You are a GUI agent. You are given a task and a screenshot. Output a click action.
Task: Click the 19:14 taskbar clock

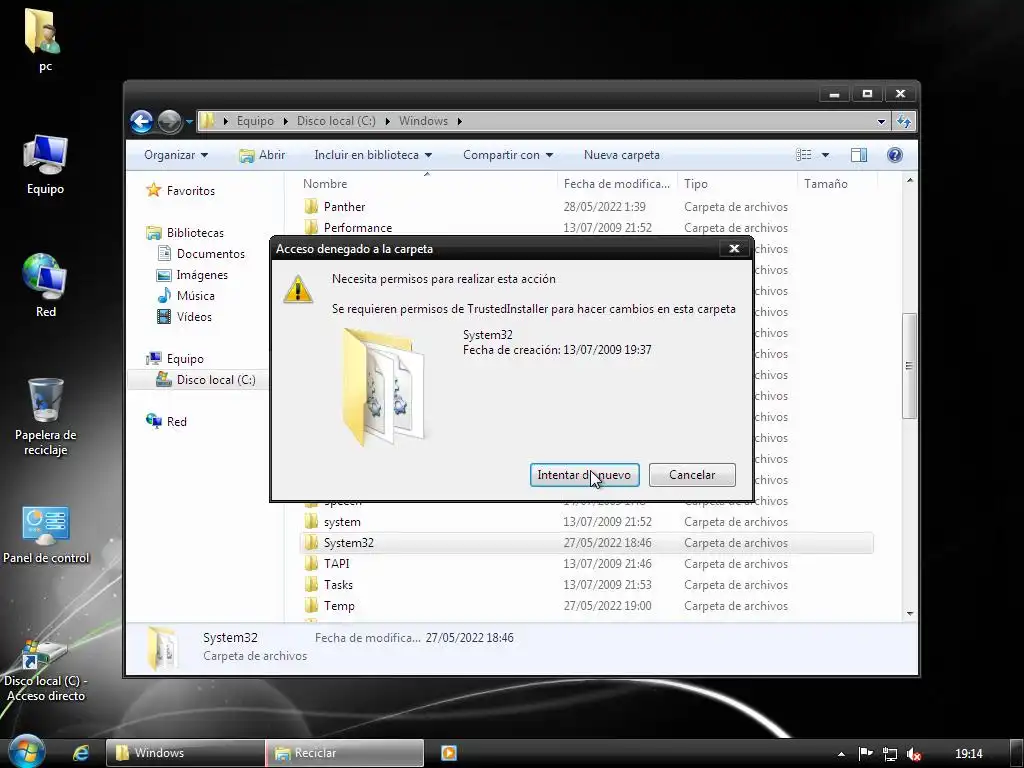pyautogui.click(x=968, y=754)
